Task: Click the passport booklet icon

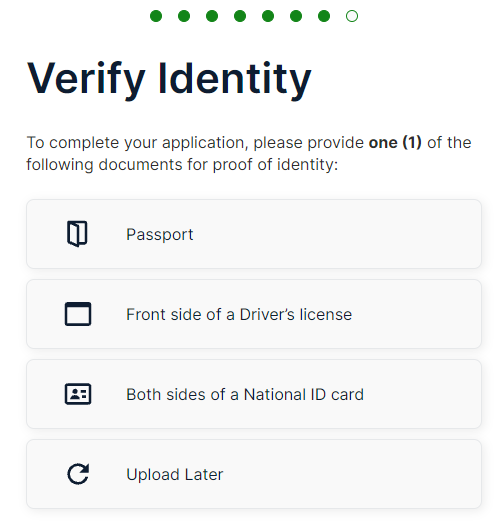Action: [x=77, y=234]
